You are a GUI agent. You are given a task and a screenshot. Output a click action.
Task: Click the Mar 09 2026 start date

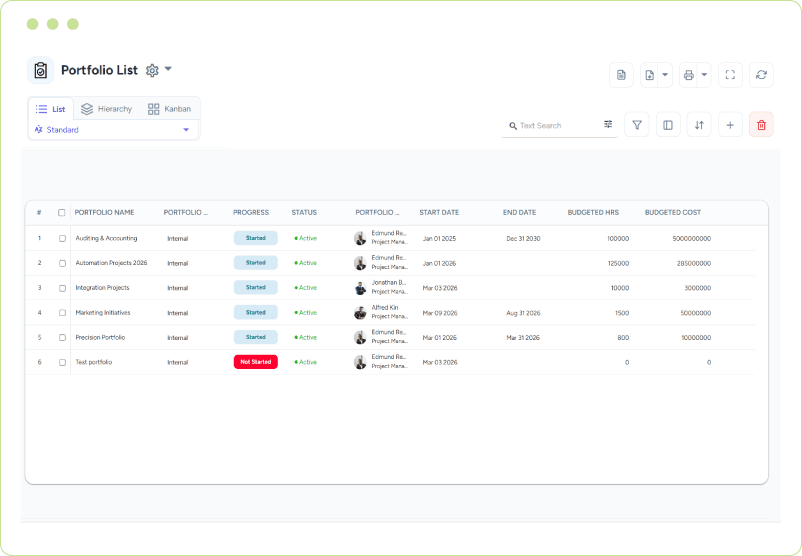[440, 313]
